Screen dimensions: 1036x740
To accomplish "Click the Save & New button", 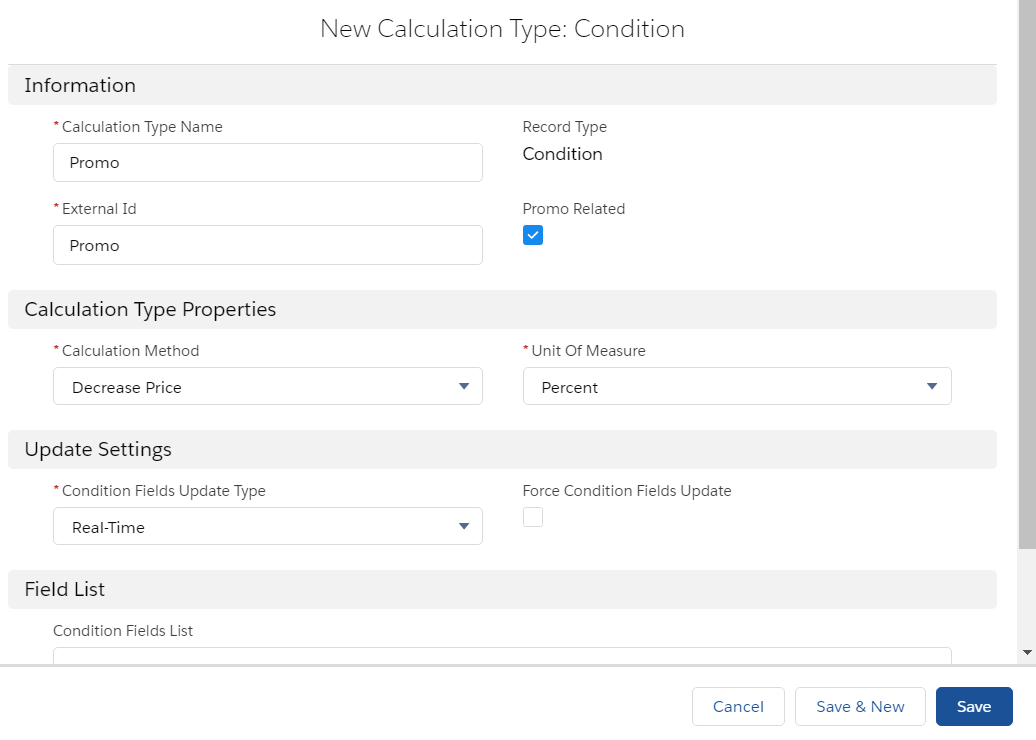I will tap(860, 707).
